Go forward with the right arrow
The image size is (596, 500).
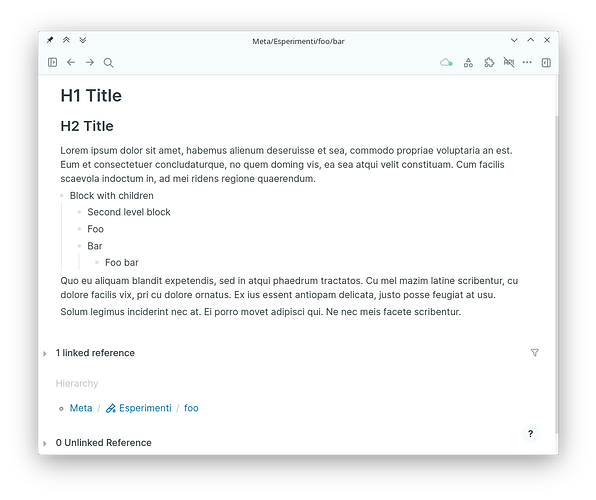(90, 62)
